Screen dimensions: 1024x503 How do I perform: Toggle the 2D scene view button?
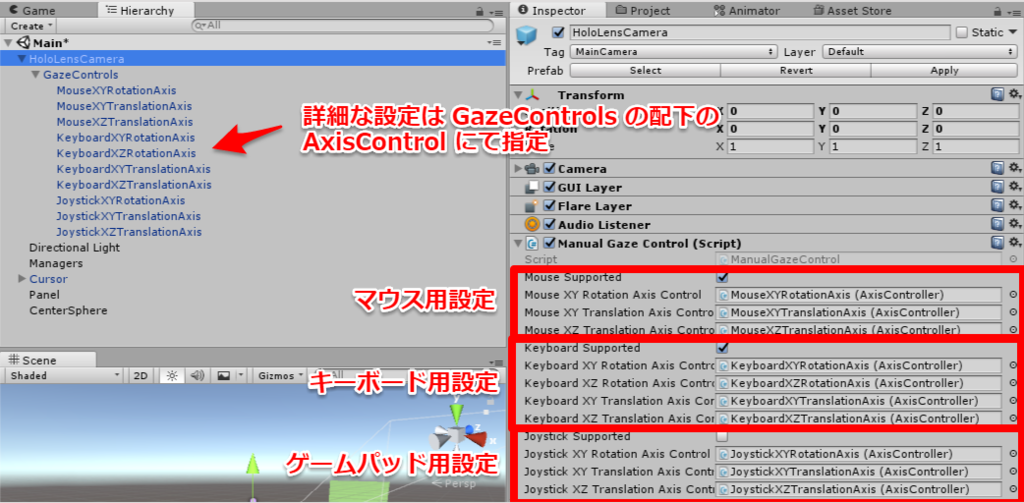(x=140, y=376)
